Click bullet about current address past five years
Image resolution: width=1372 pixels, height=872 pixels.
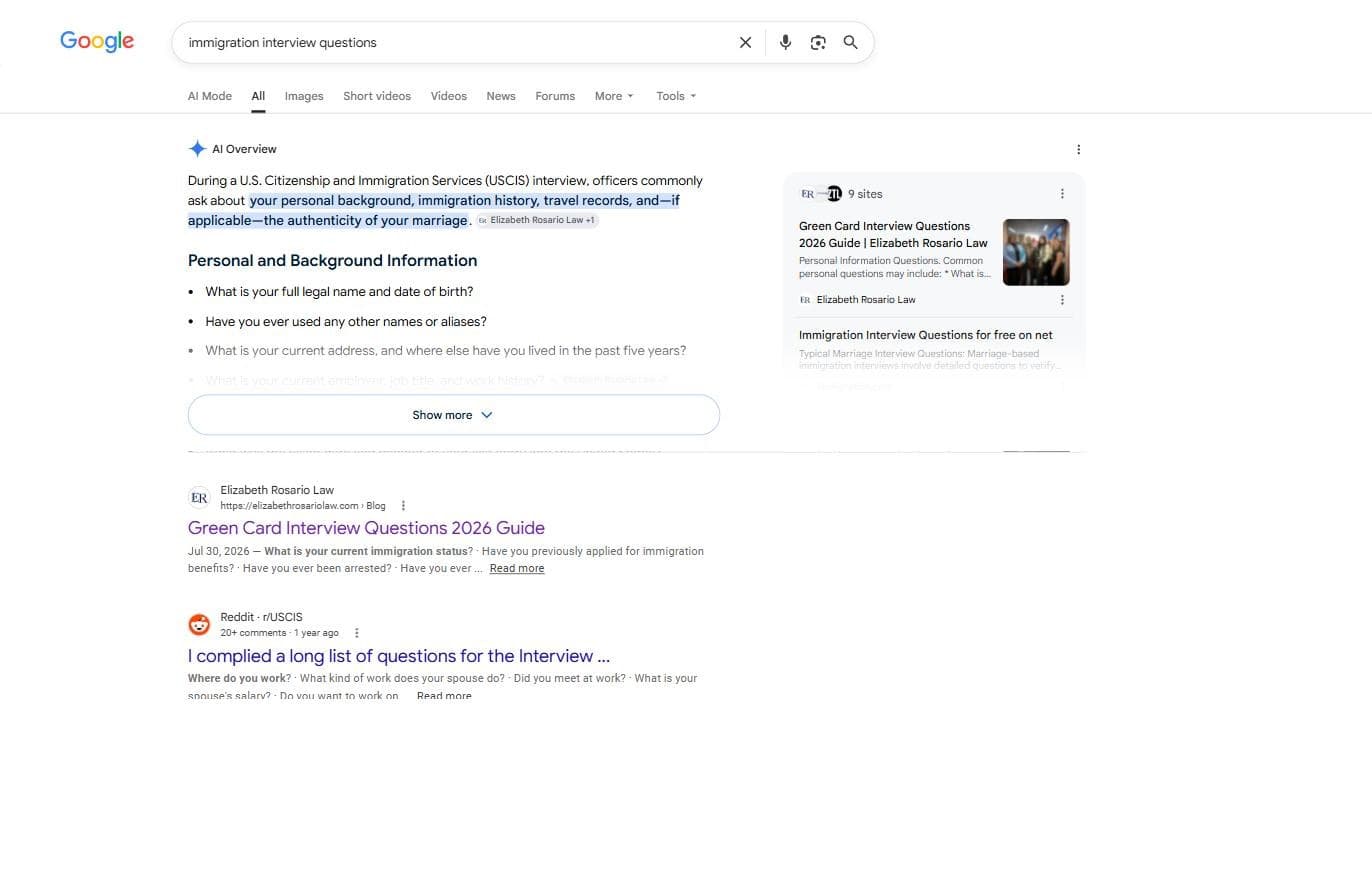pos(446,351)
